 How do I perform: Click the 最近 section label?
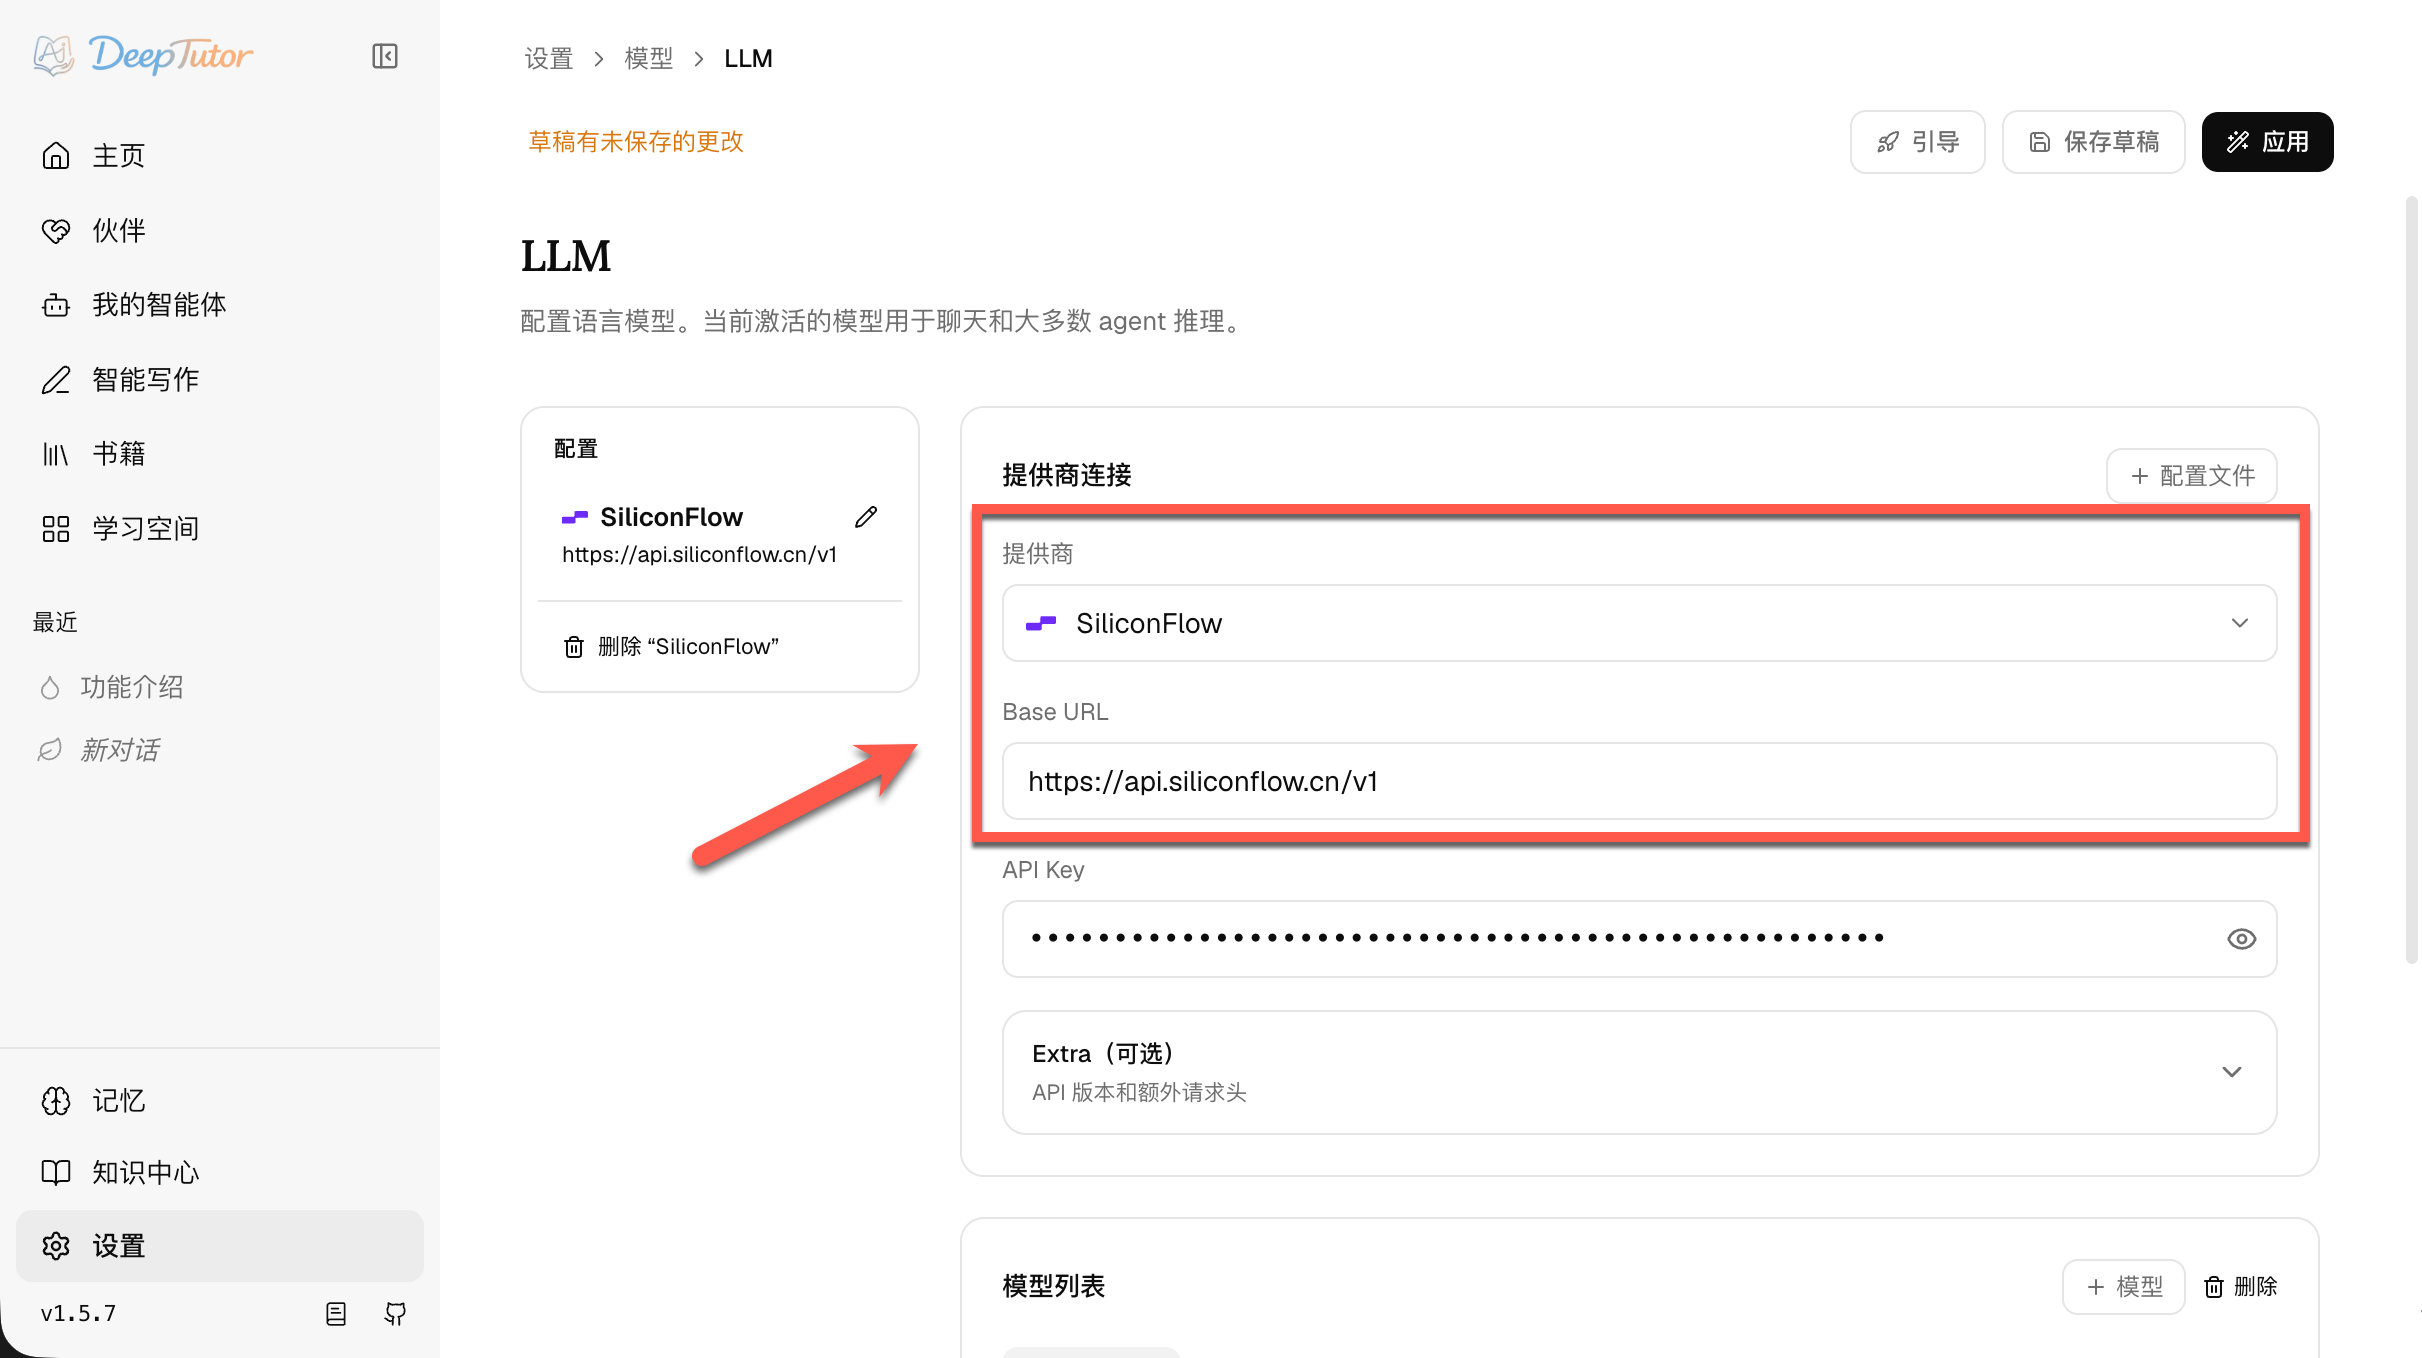[x=55, y=622]
